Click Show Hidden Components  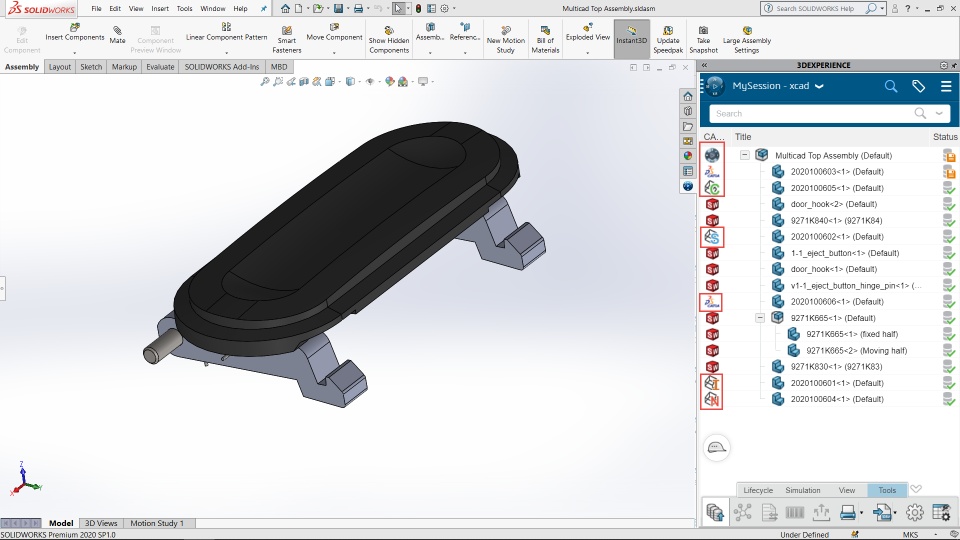[389, 40]
